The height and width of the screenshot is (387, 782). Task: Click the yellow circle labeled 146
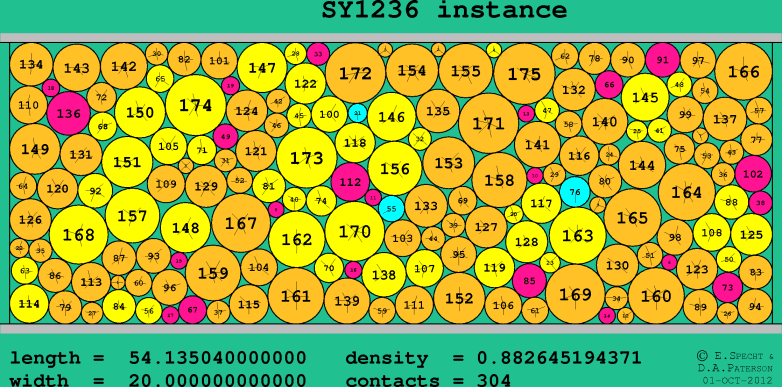[x=391, y=117]
